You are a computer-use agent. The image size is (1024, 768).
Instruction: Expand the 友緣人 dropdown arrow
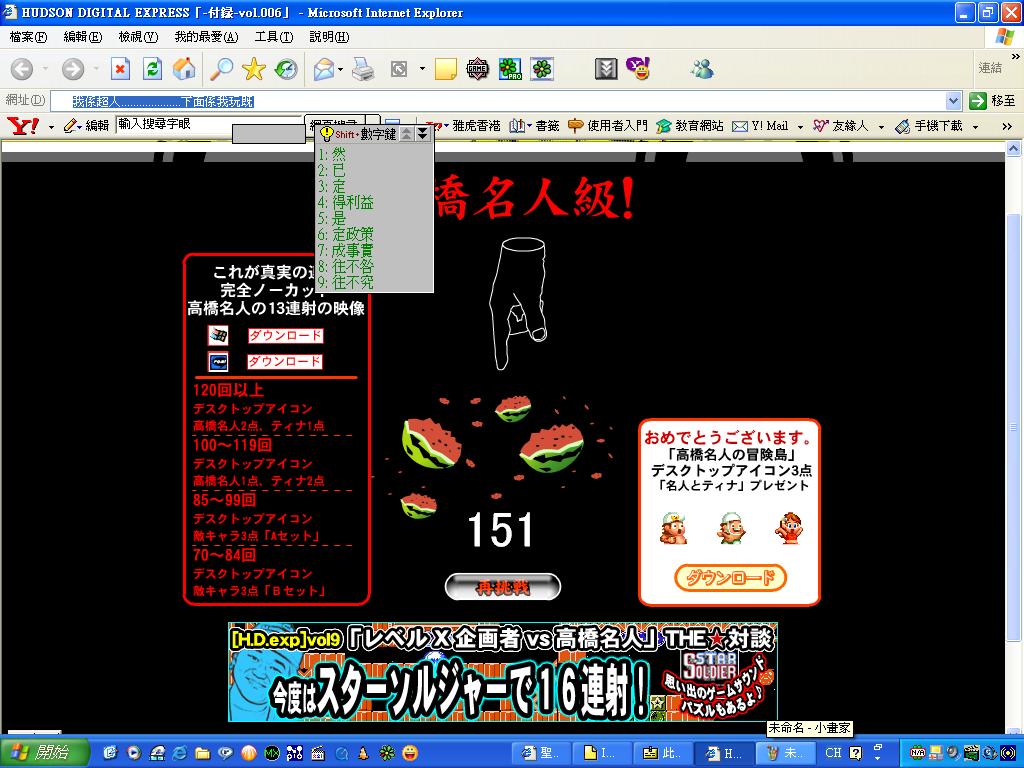881,126
